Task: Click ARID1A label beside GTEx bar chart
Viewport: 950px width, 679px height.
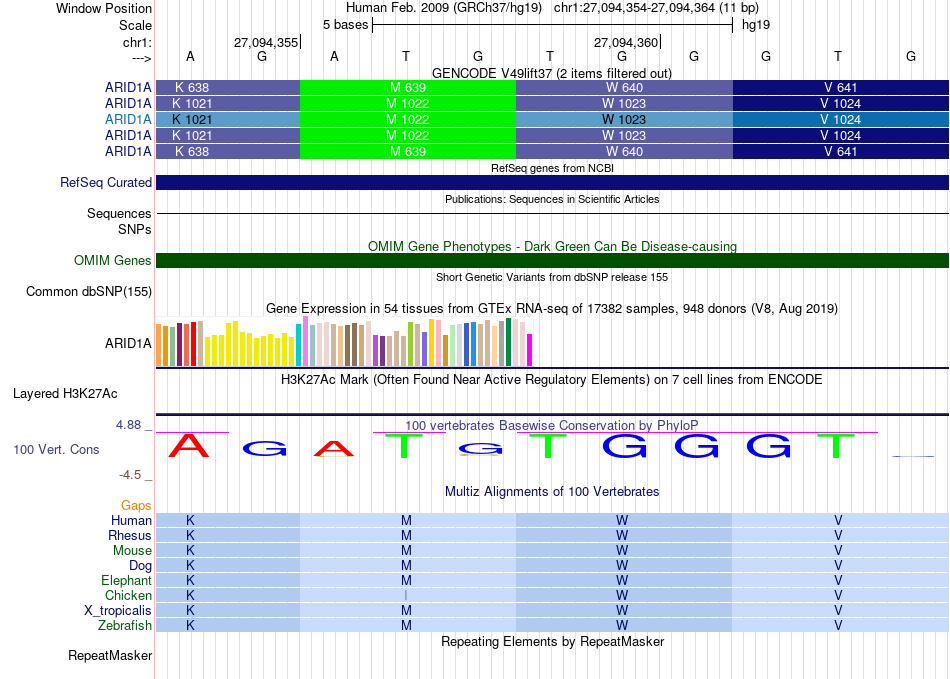Action: 128,343
